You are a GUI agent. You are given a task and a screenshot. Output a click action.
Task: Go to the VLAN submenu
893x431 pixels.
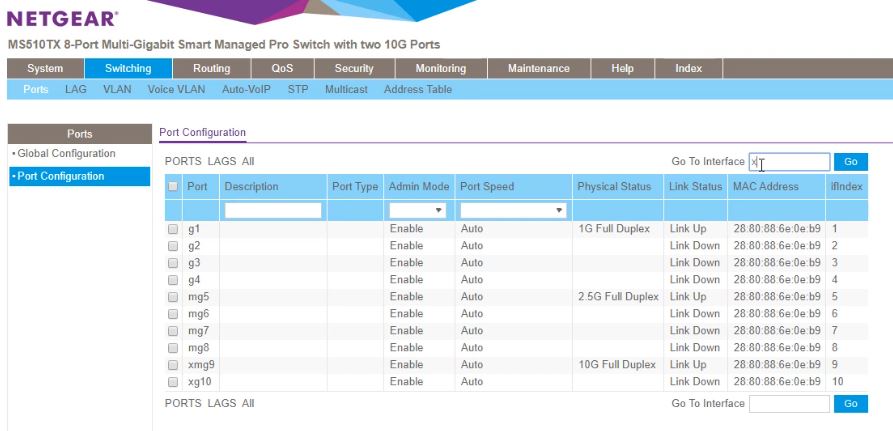117,90
